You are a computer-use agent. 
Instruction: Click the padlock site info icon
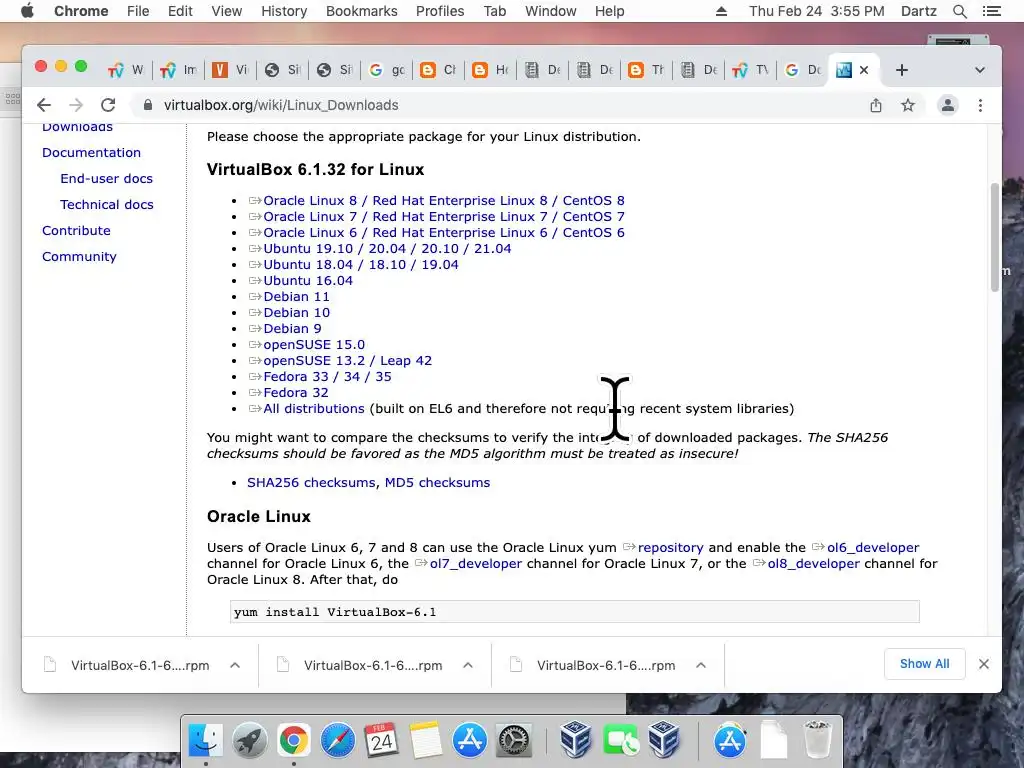point(148,105)
